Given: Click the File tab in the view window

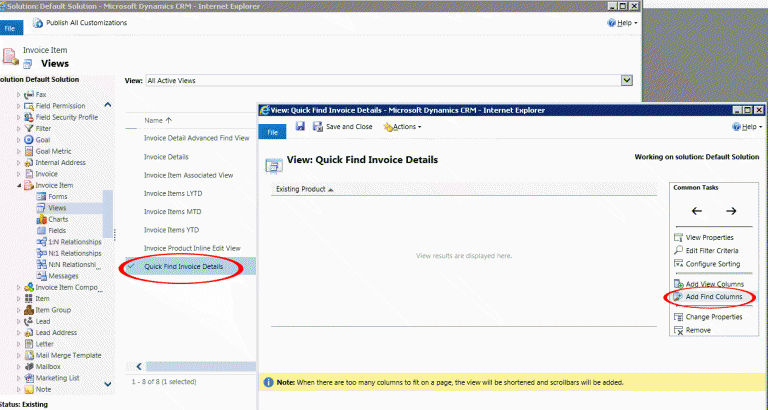Looking at the screenshot, I should pos(272,132).
